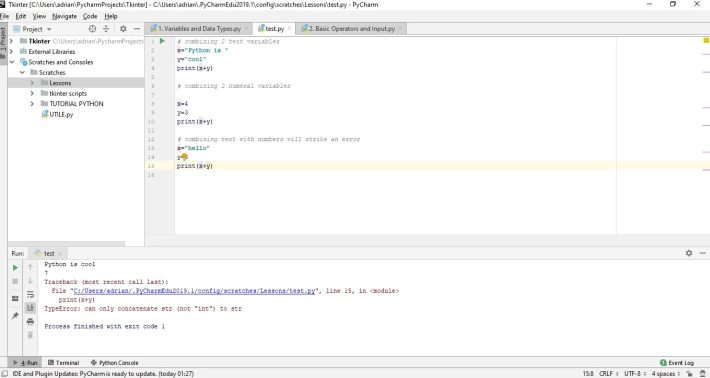
Task: Collapse Scratches and Consoles node
Action: [x=11, y=62]
